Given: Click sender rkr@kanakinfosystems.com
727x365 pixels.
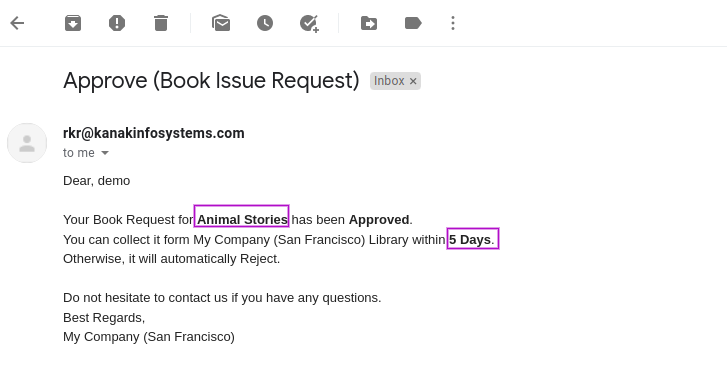Looking at the screenshot, I should pos(154,133).
